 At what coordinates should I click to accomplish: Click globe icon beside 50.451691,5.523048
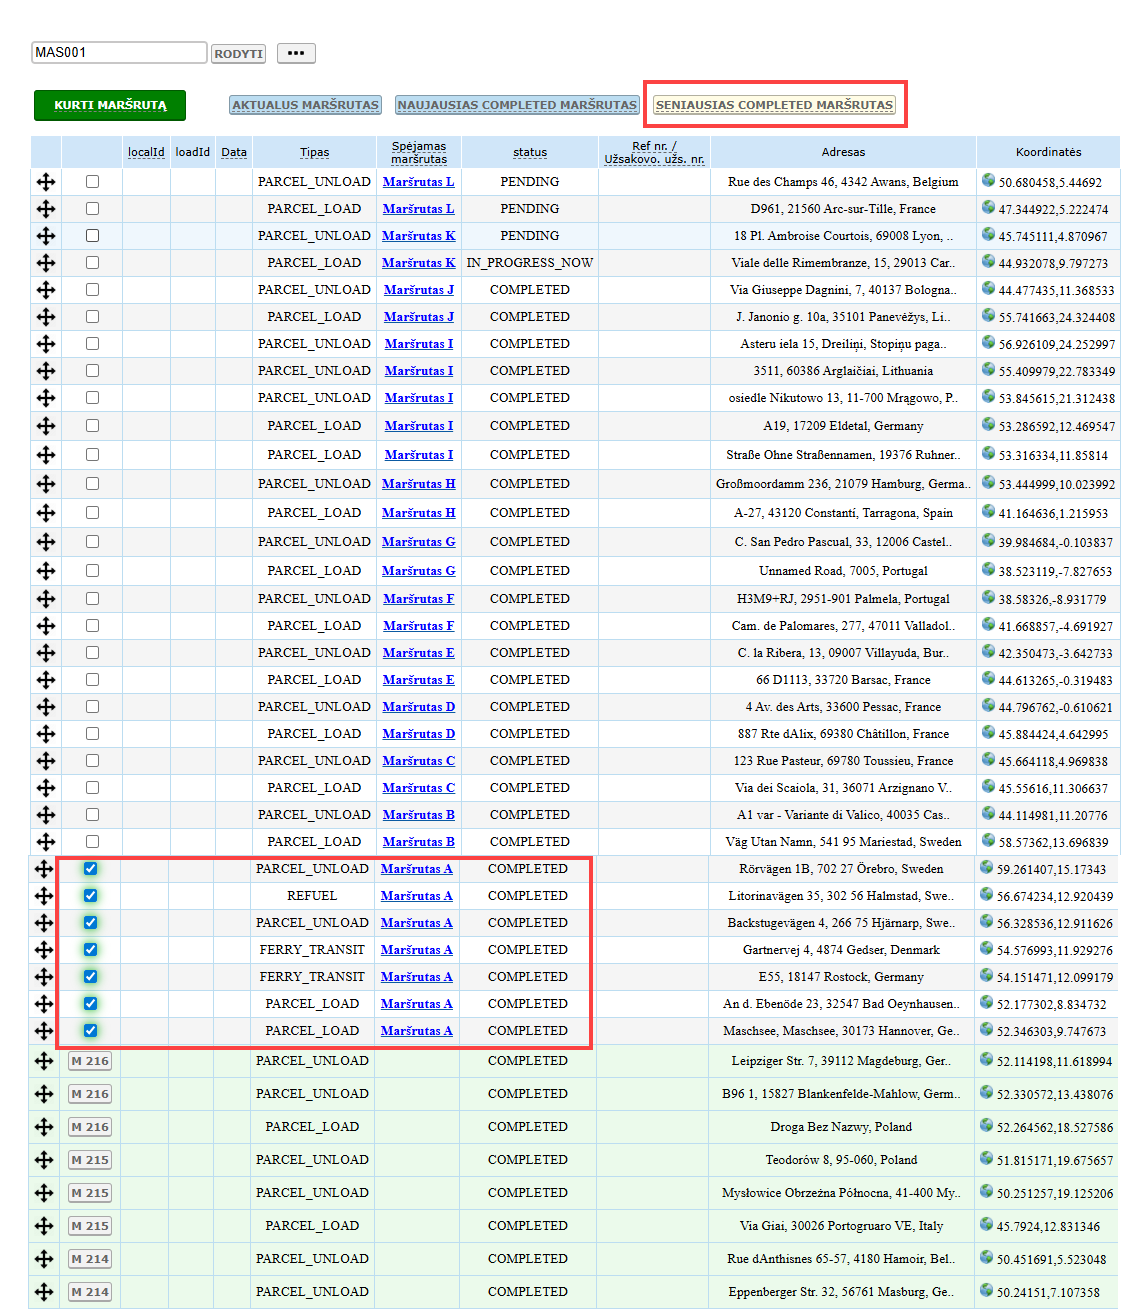986,1258
